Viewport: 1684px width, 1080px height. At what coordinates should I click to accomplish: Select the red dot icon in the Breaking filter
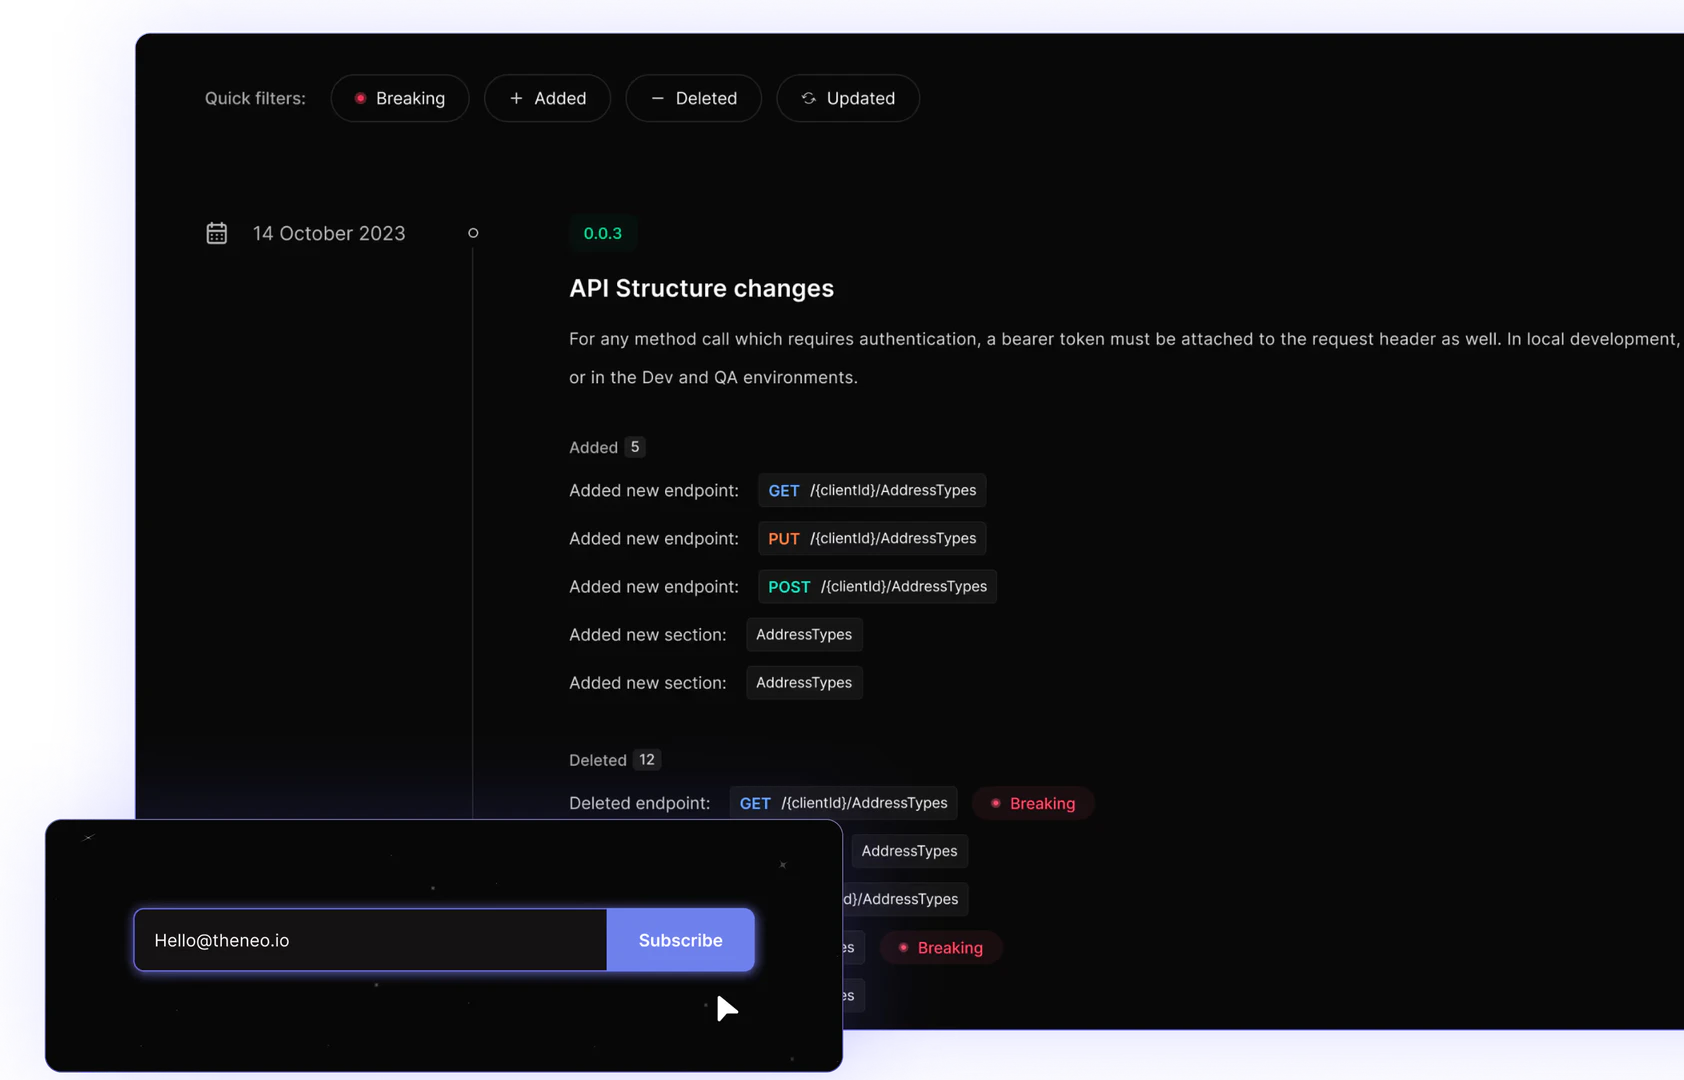[361, 98]
